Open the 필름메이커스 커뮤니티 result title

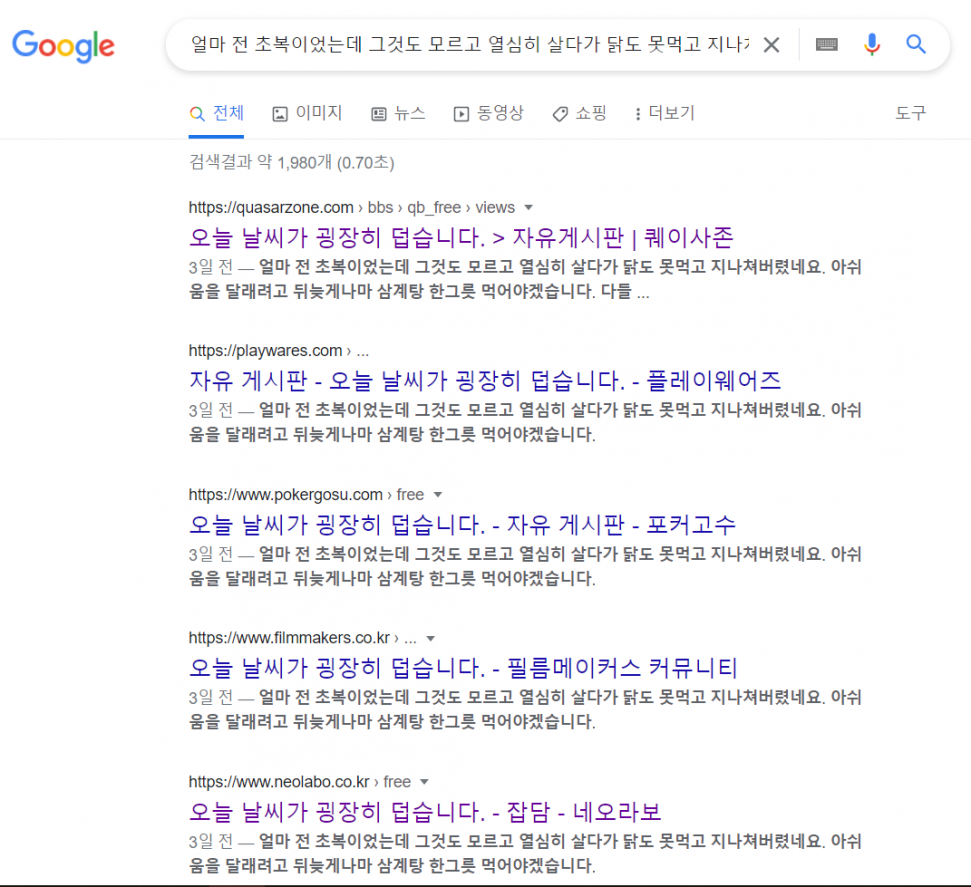click(x=463, y=668)
